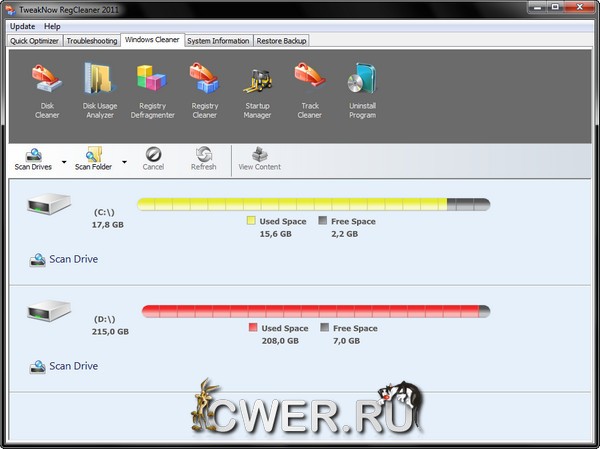This screenshot has width=600, height=449.
Task: Open Registry Defragmenter
Action: [x=152, y=88]
